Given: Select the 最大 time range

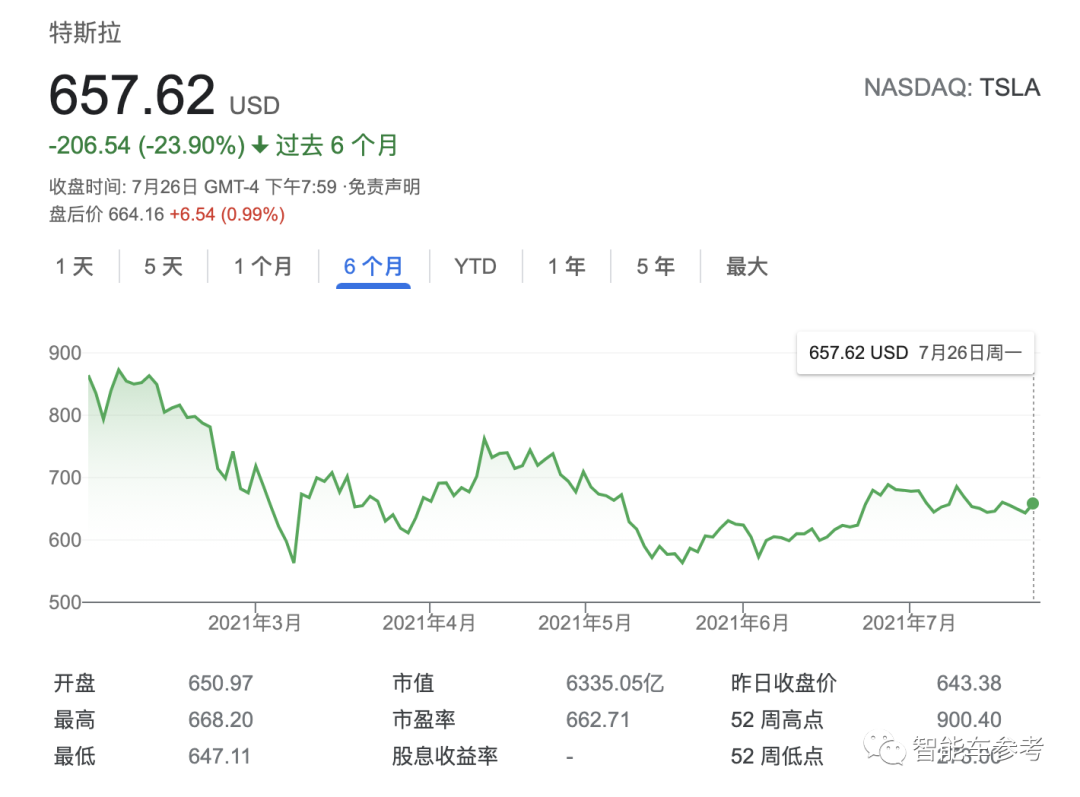Looking at the screenshot, I should [x=746, y=266].
